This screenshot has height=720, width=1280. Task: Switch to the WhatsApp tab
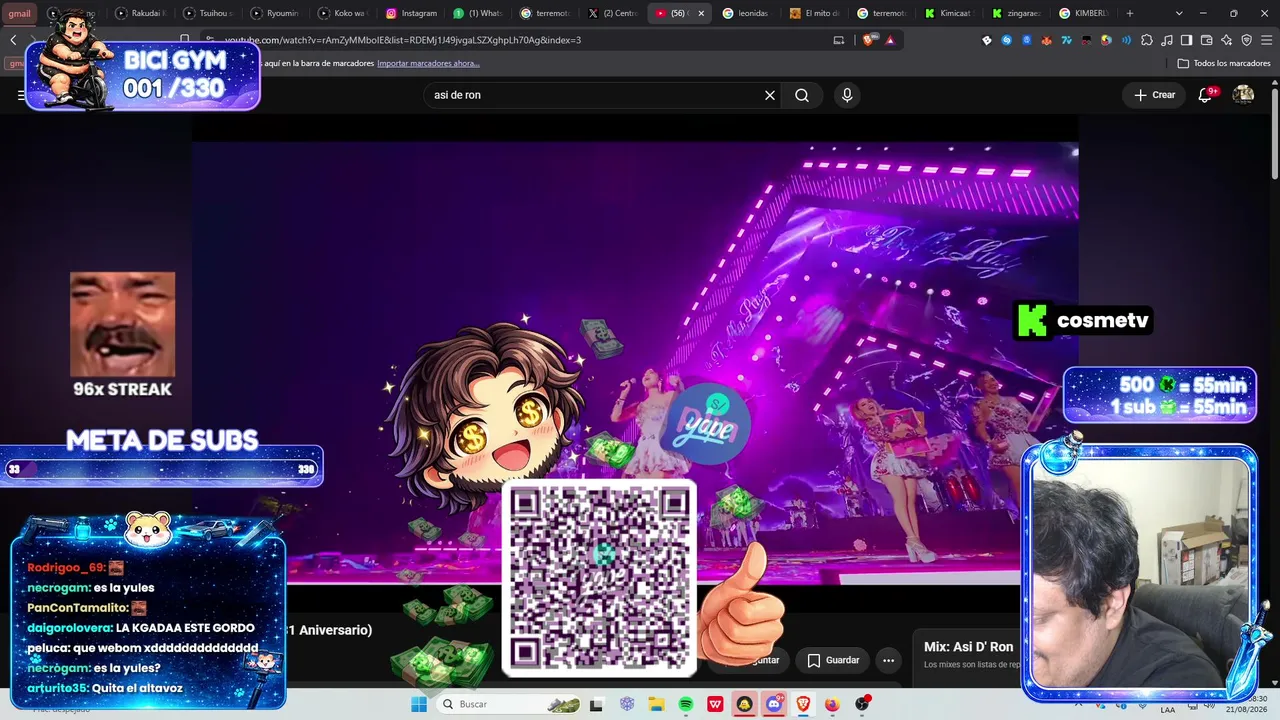point(478,13)
